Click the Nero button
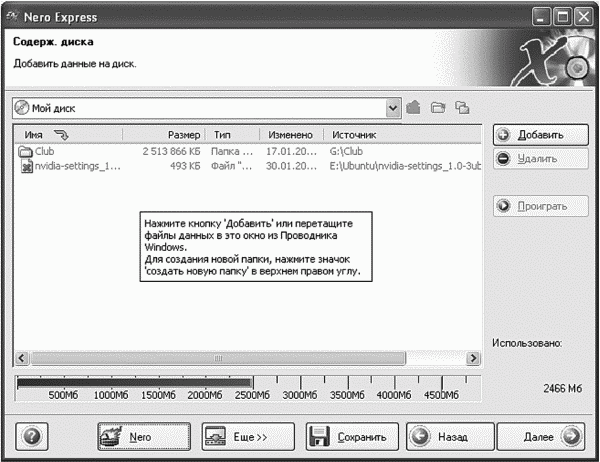 [x=144, y=436]
